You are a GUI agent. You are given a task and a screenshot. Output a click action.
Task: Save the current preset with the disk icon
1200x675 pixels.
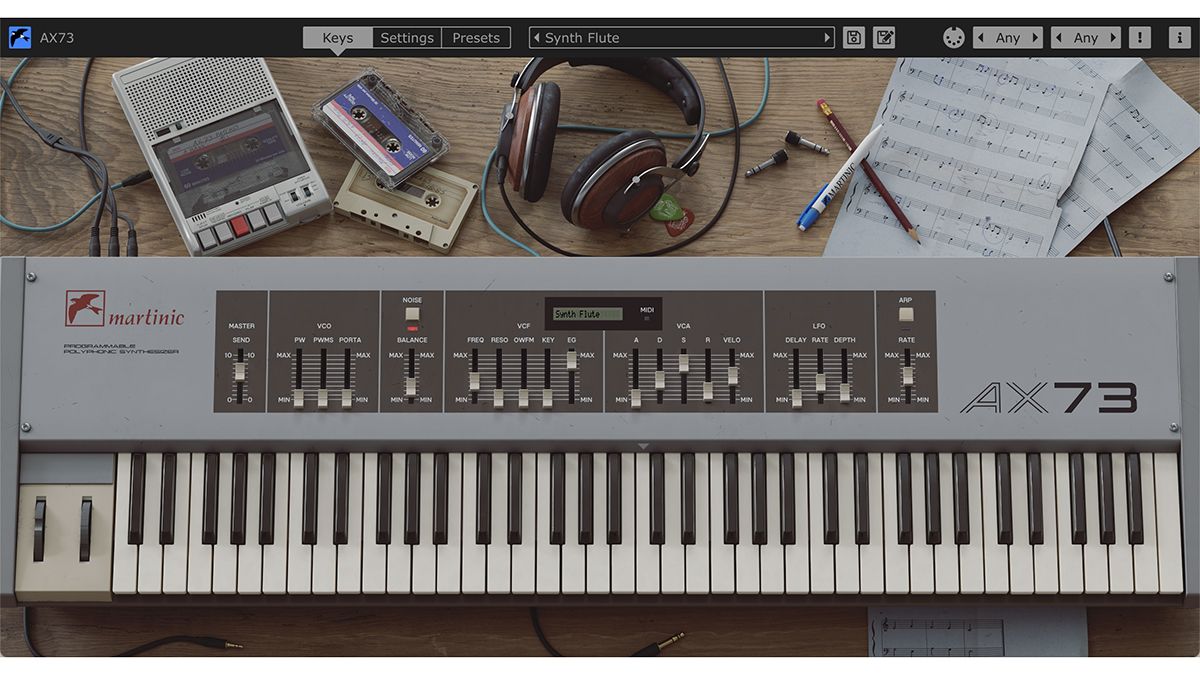click(x=853, y=38)
